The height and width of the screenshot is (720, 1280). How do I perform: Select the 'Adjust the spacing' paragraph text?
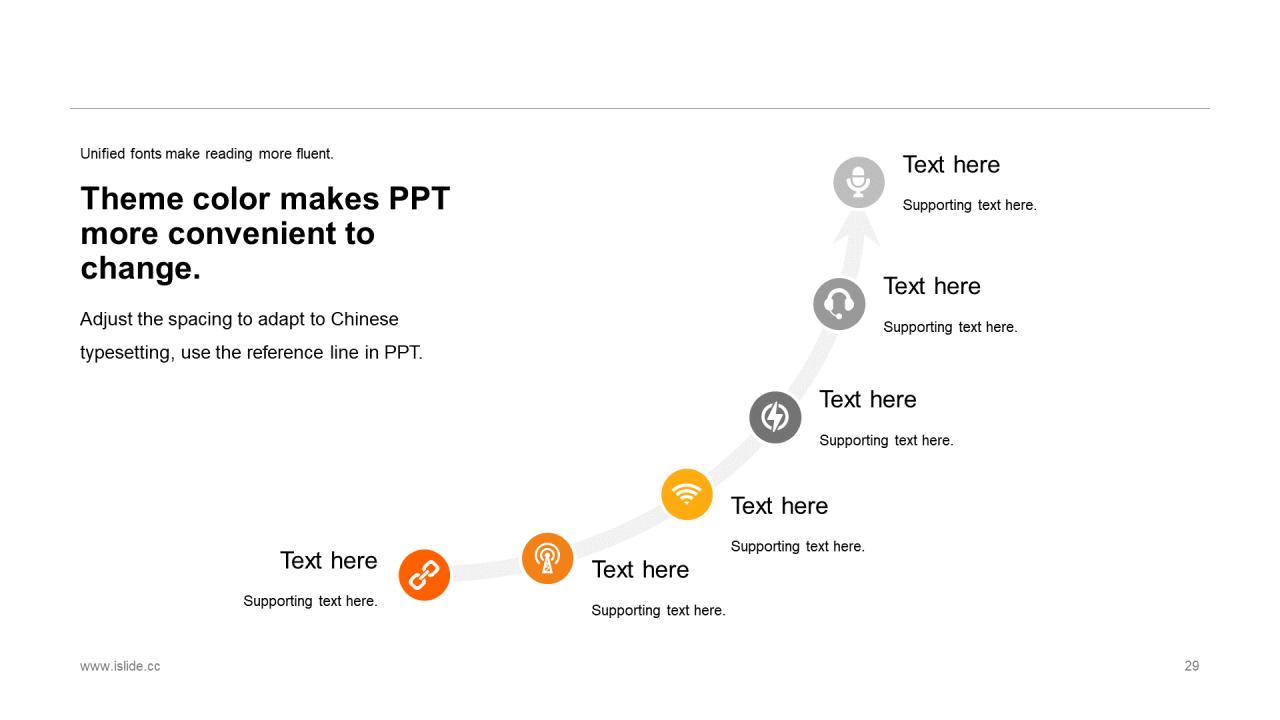pyautogui.click(x=251, y=336)
